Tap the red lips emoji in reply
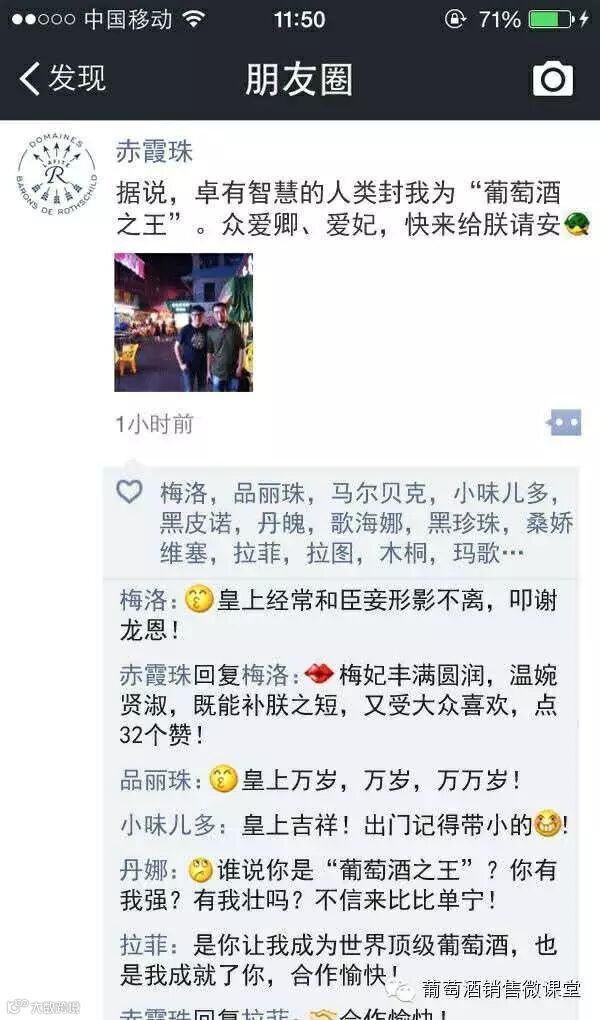600x1020 pixels. pyautogui.click(x=319, y=674)
